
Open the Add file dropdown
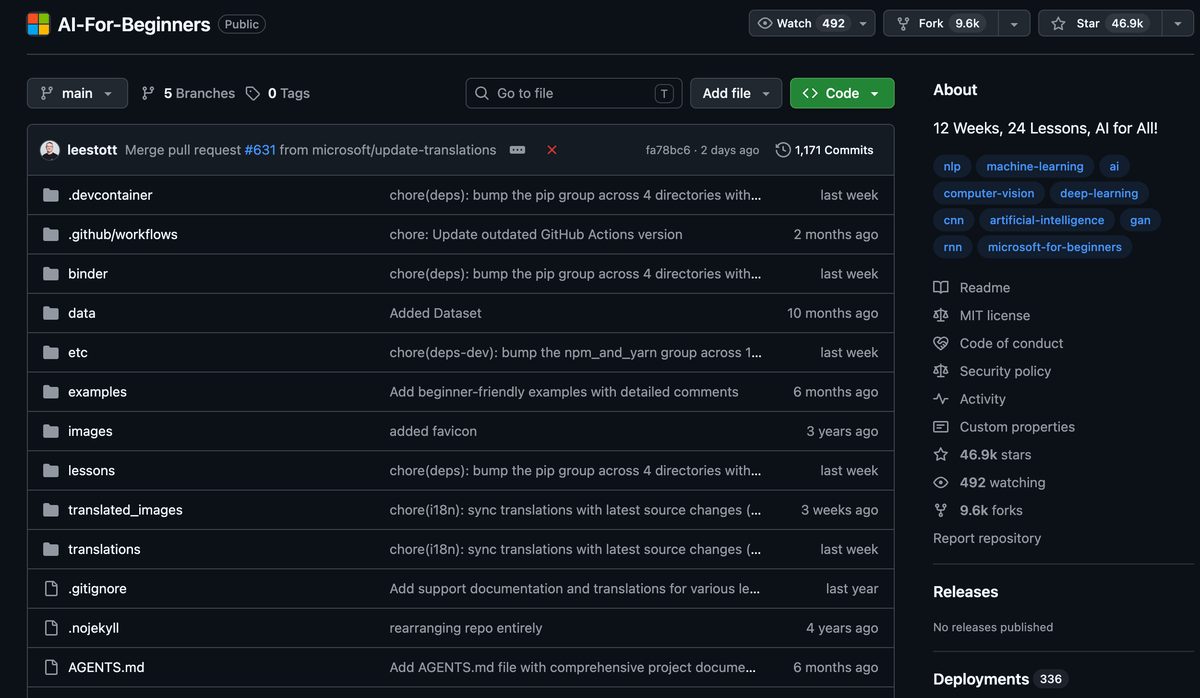click(736, 93)
